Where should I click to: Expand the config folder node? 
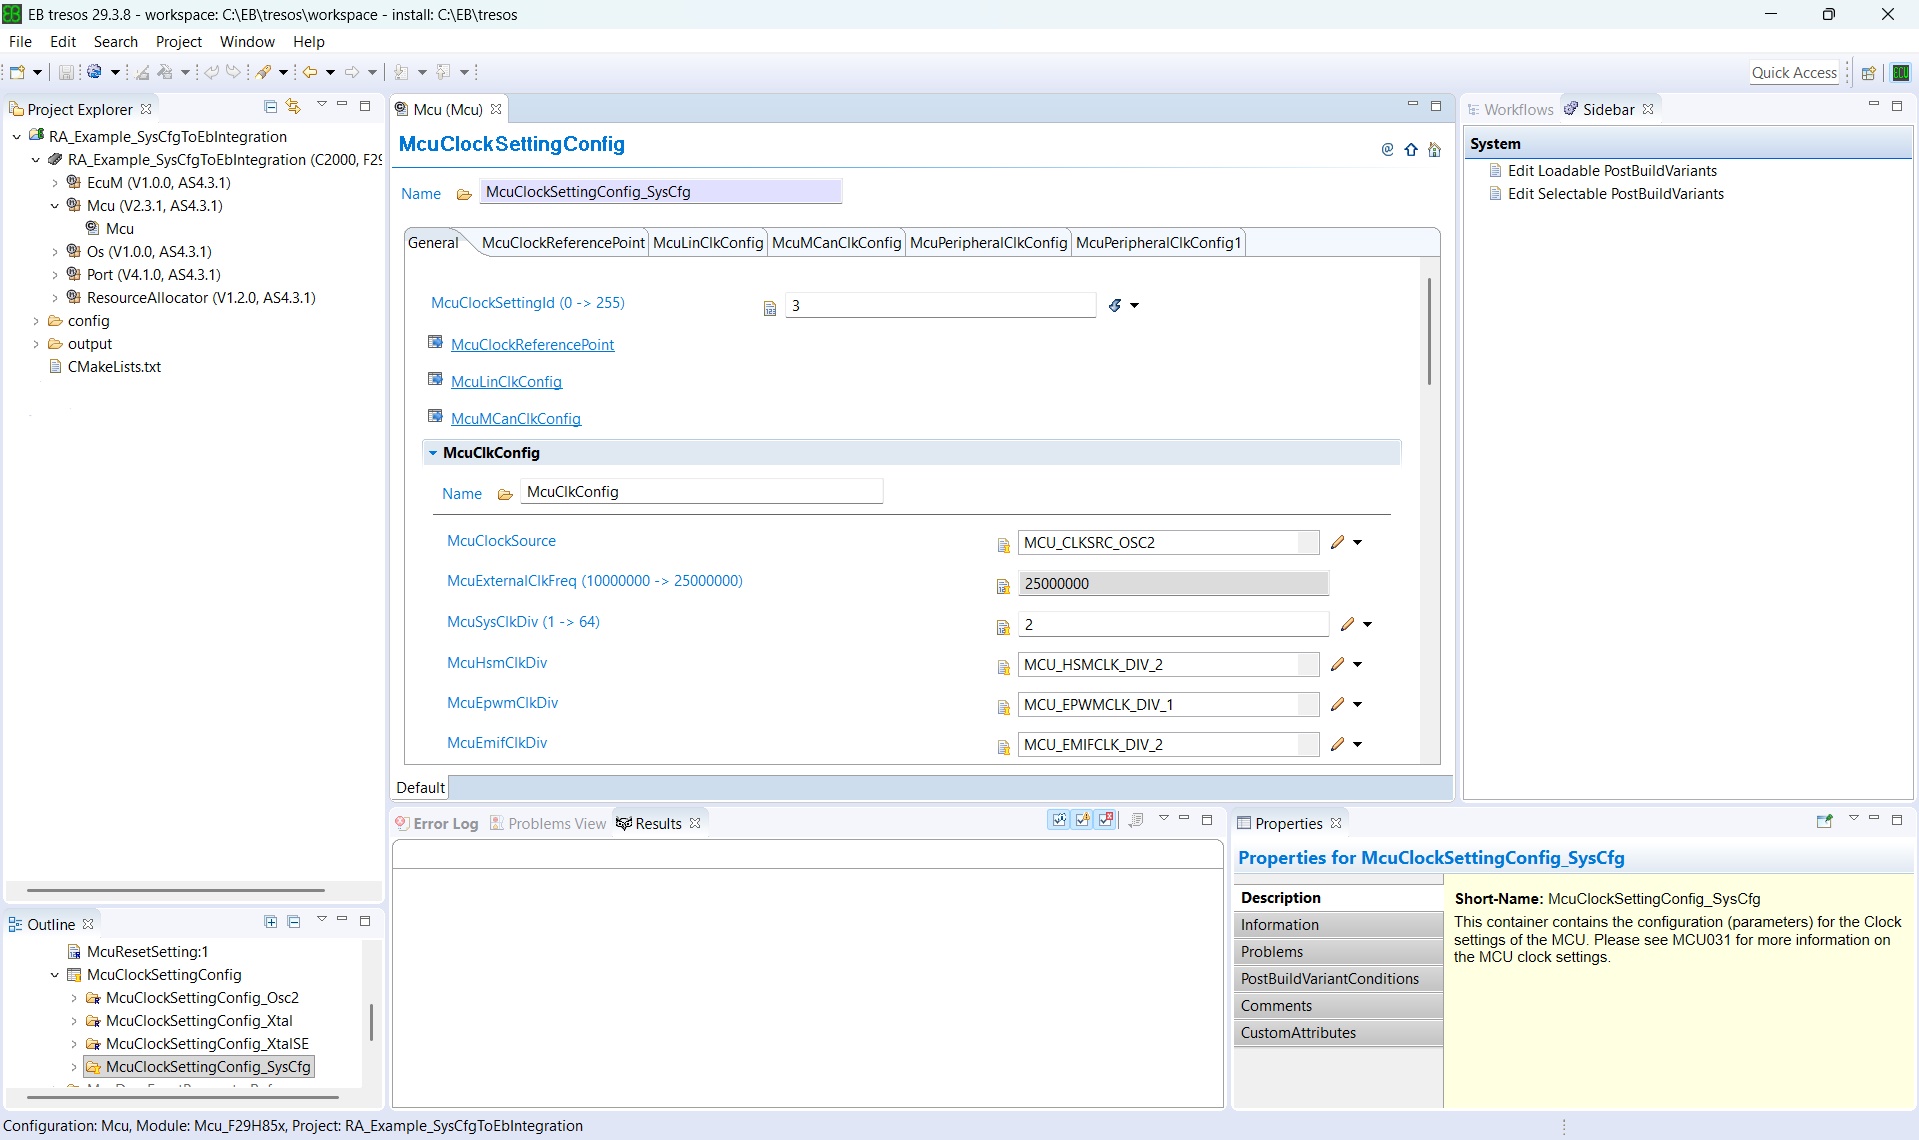pos(36,321)
